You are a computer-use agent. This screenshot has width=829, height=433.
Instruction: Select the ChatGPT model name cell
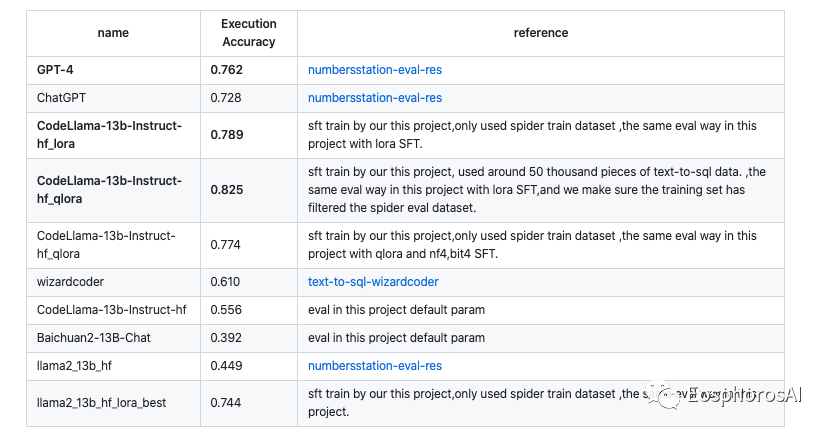[x=64, y=98]
